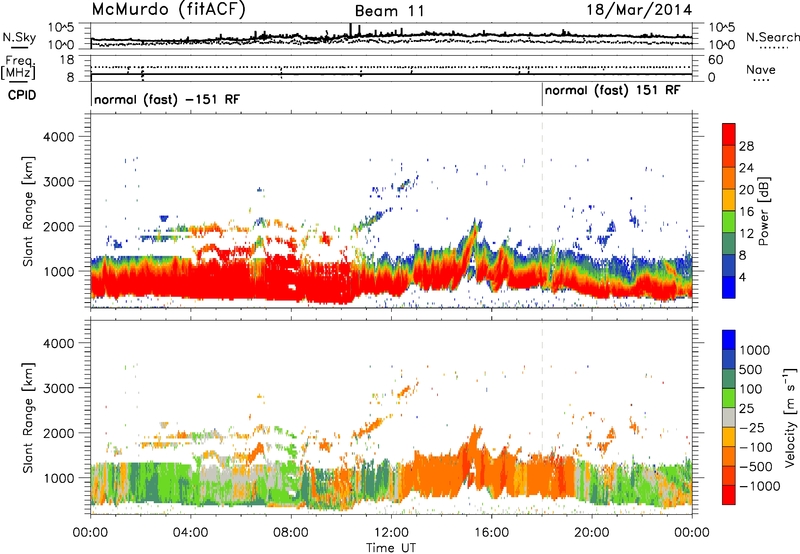Click the text "normal (fast) 151 RF"

(612, 91)
